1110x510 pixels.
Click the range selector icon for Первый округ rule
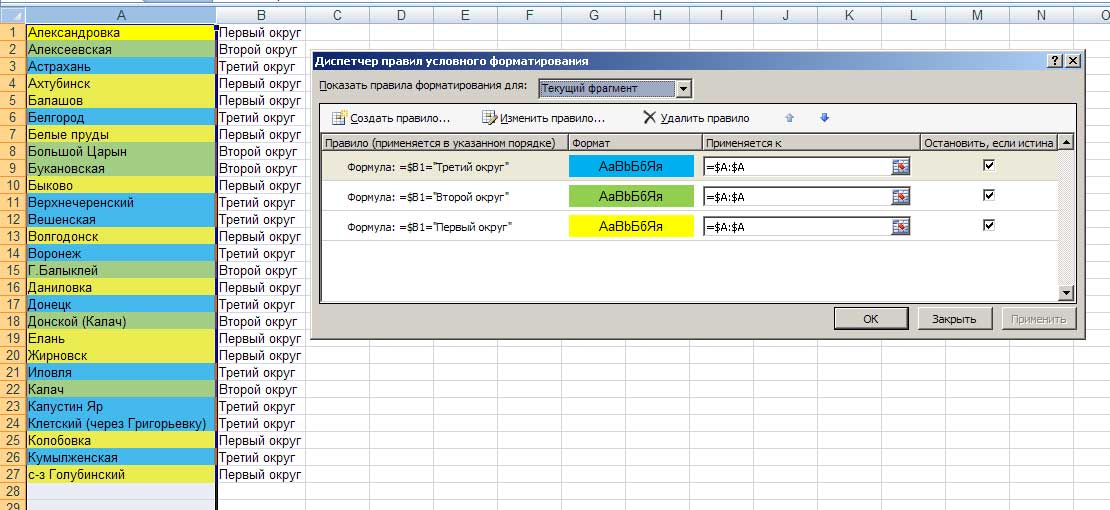[x=901, y=227]
